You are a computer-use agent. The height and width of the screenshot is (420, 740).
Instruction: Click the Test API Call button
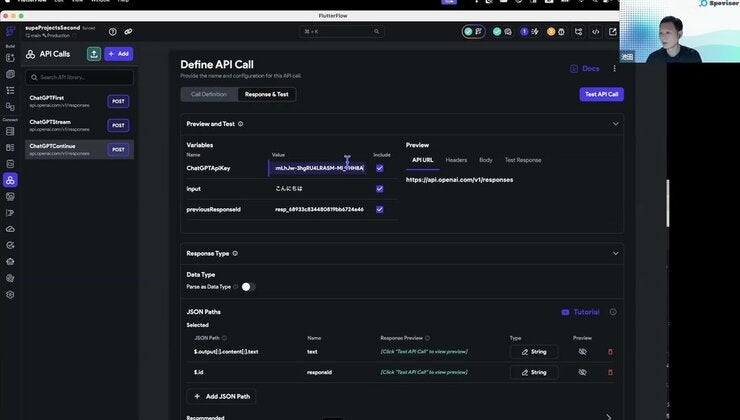click(x=602, y=94)
